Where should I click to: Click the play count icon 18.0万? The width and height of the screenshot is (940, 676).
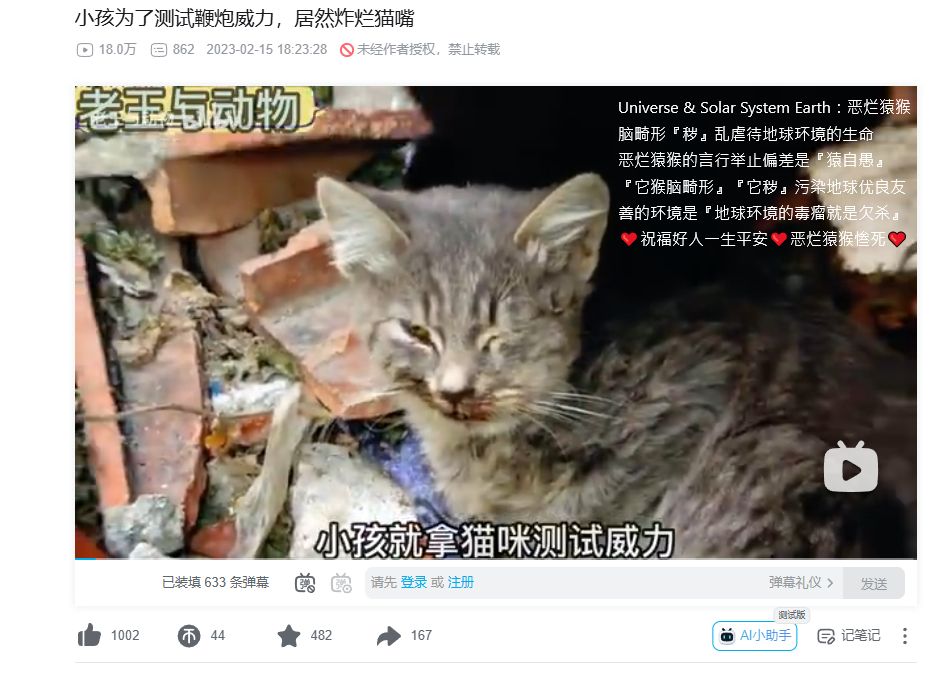(85, 50)
